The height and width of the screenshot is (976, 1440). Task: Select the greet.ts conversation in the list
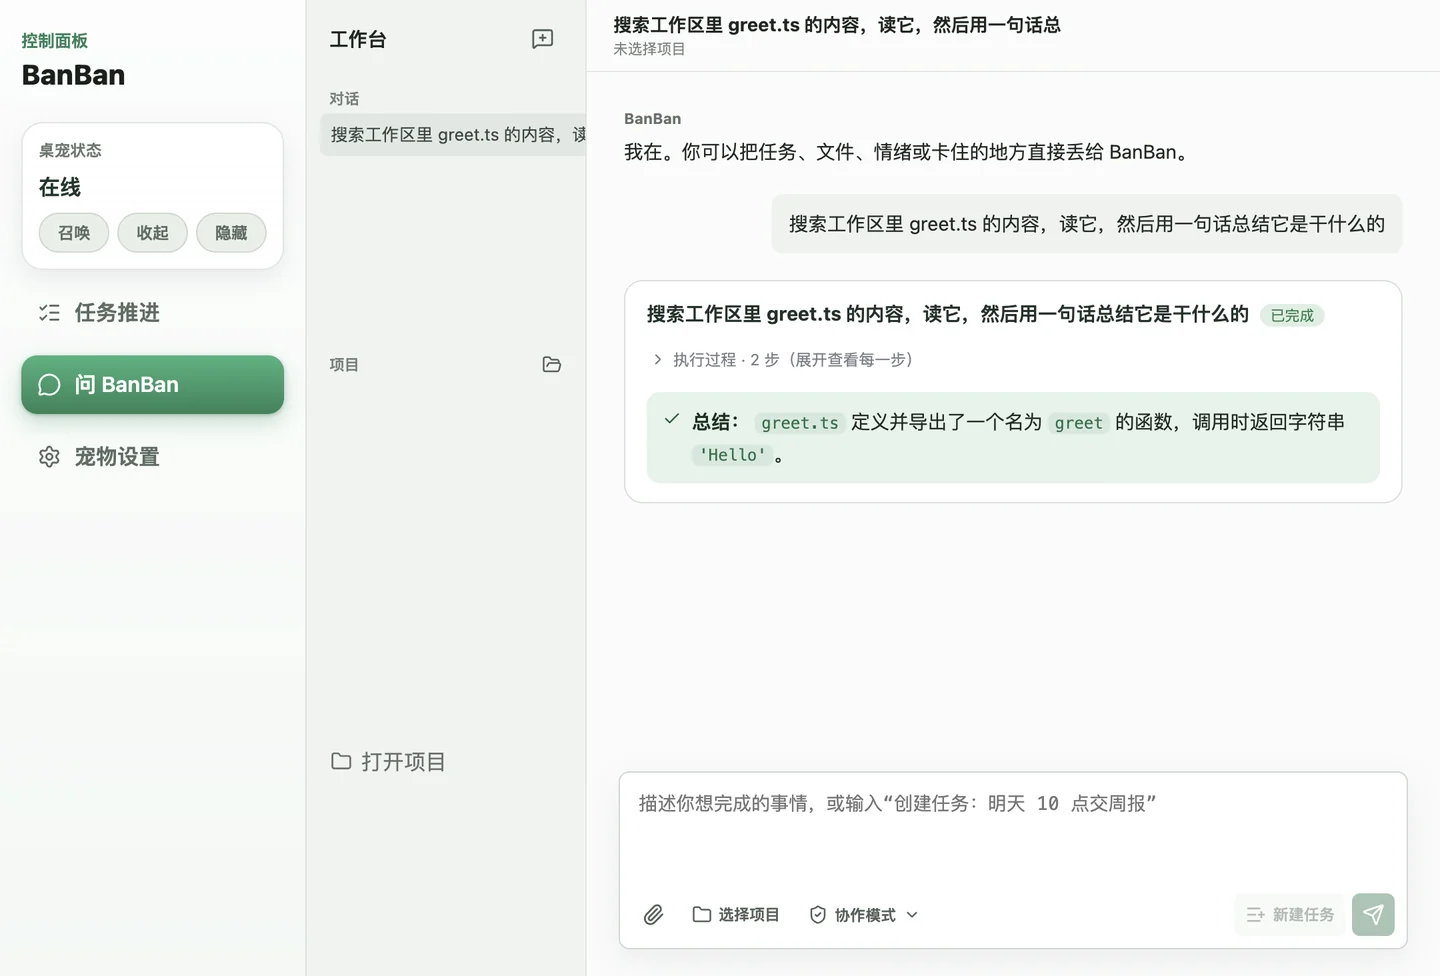click(x=453, y=134)
